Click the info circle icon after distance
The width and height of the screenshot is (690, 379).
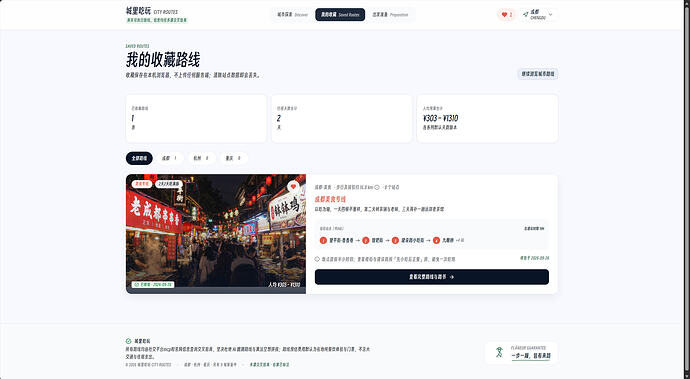(377, 188)
